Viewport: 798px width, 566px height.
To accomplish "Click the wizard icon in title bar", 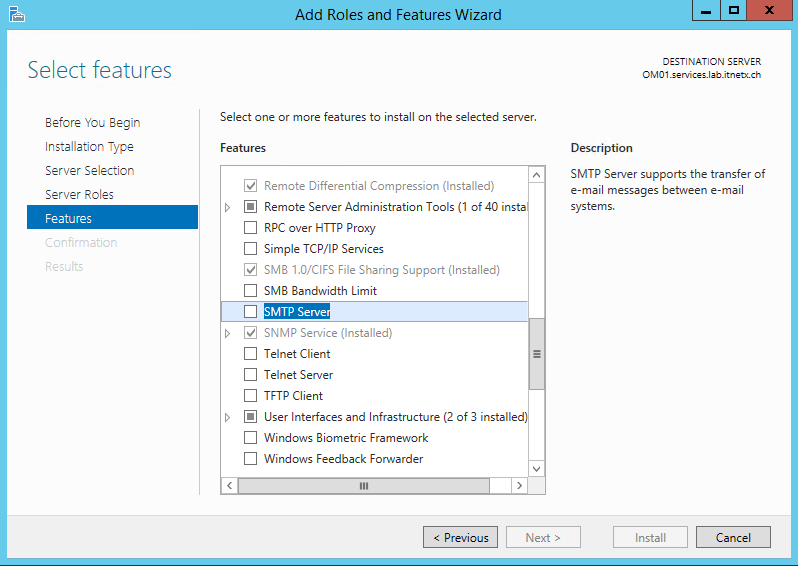I will pyautogui.click(x=16, y=14).
